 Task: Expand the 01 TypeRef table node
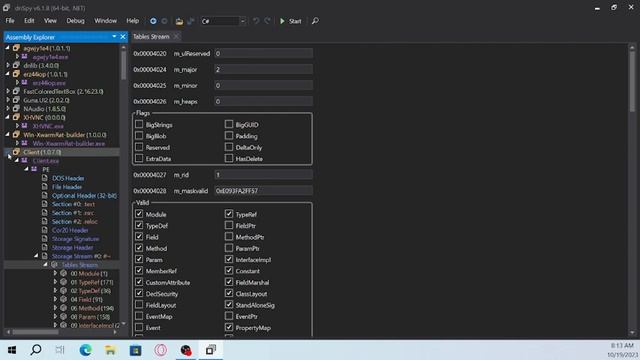tap(55, 282)
